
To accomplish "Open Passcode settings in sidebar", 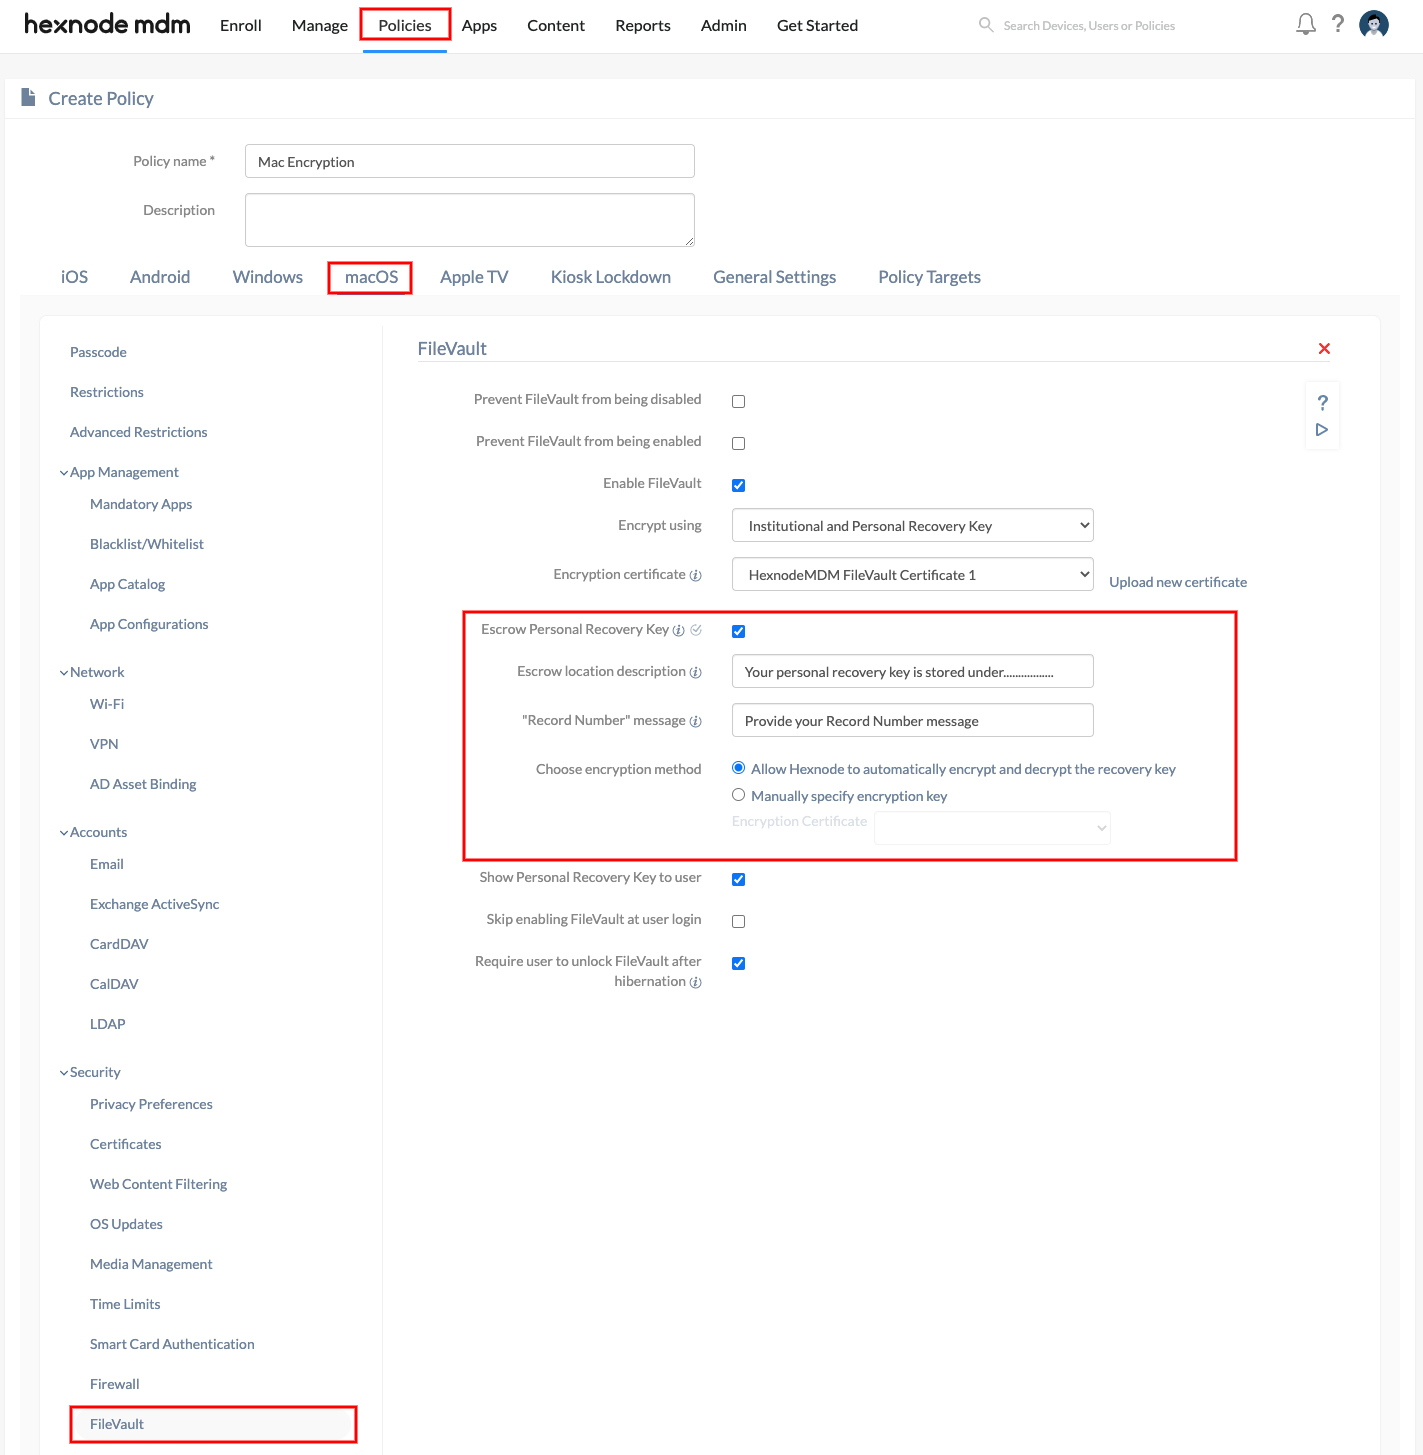I will tap(98, 352).
